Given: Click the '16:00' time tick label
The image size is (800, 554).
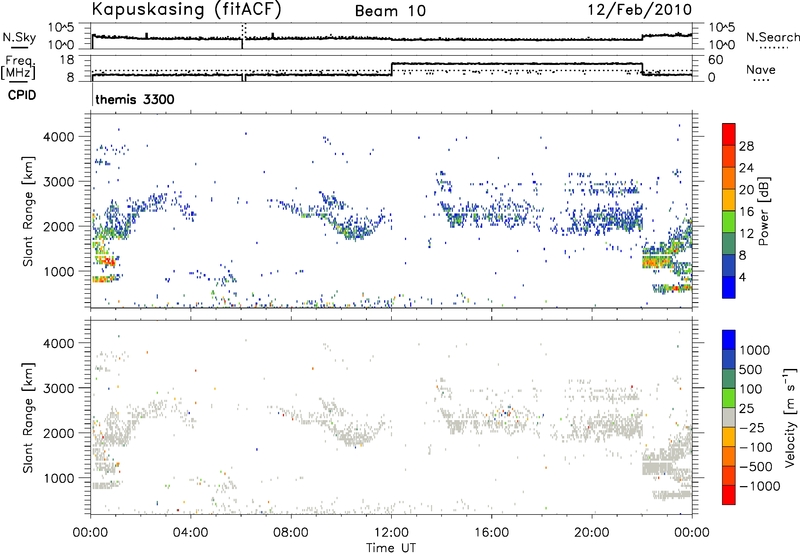Looking at the screenshot, I should [x=491, y=533].
